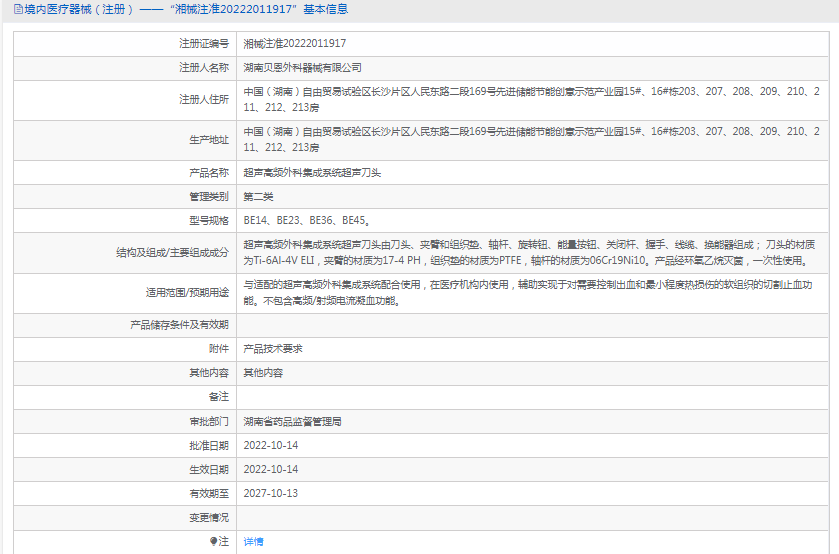Screen dimensions: 839x554
Task: Click the 管理类别 label
Action: (209, 196)
